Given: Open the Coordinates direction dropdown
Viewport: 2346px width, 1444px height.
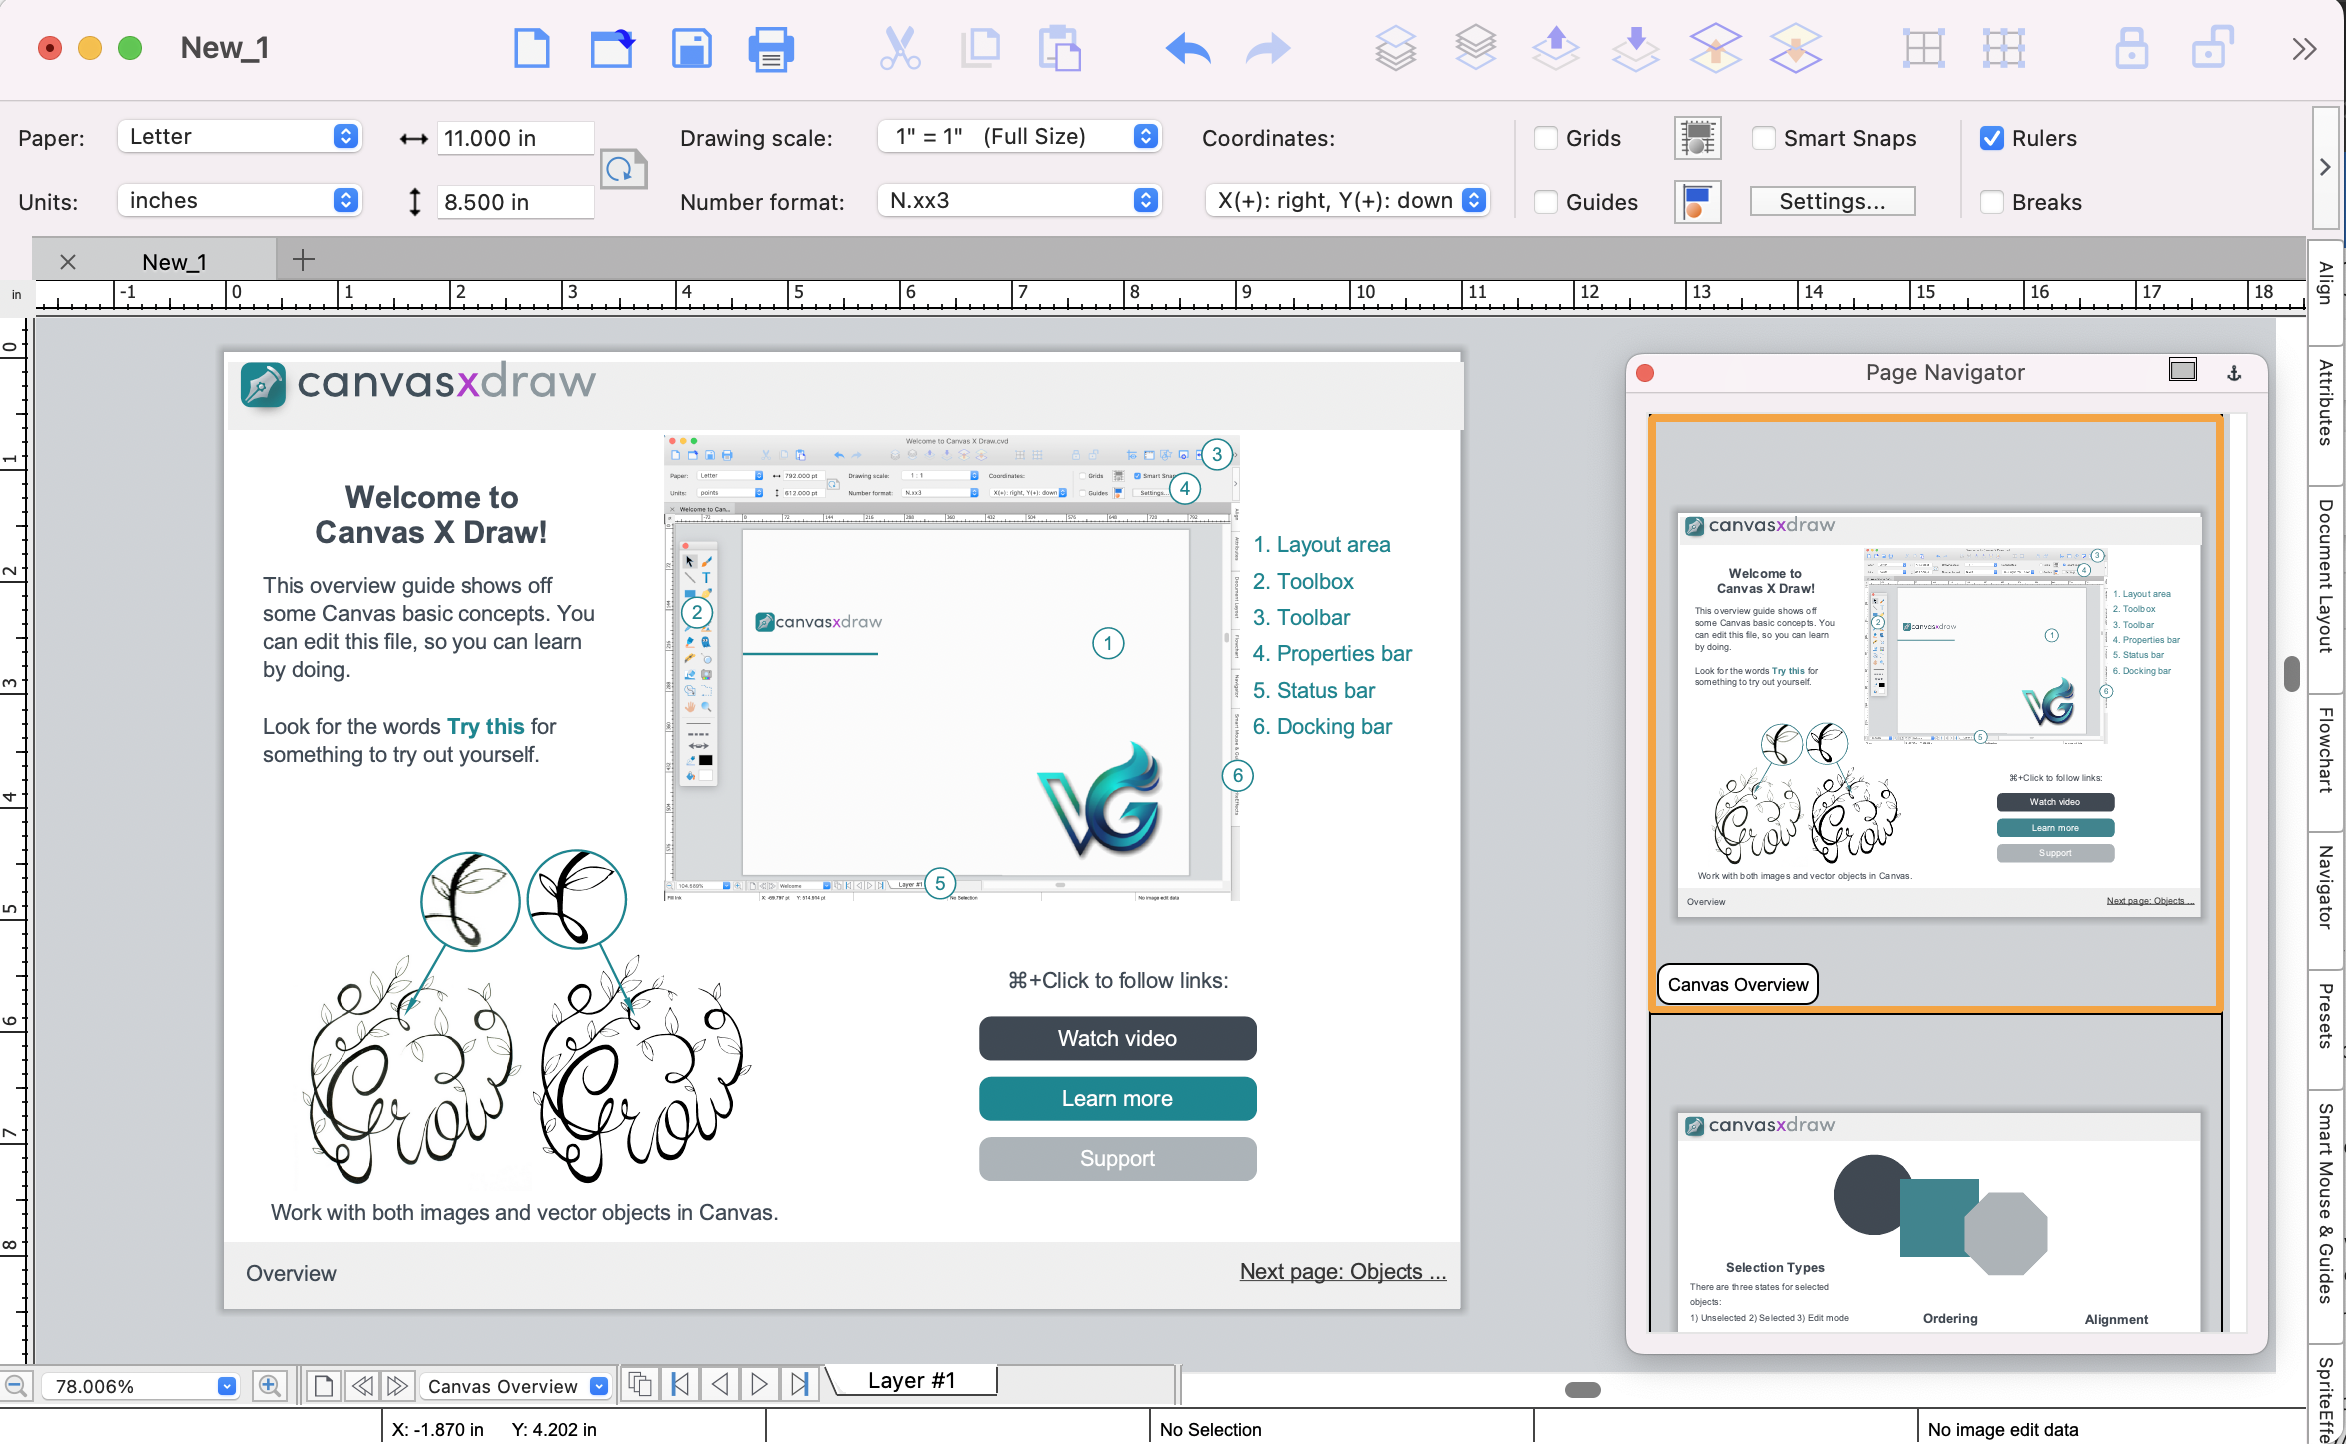Looking at the screenshot, I should click(x=1347, y=201).
